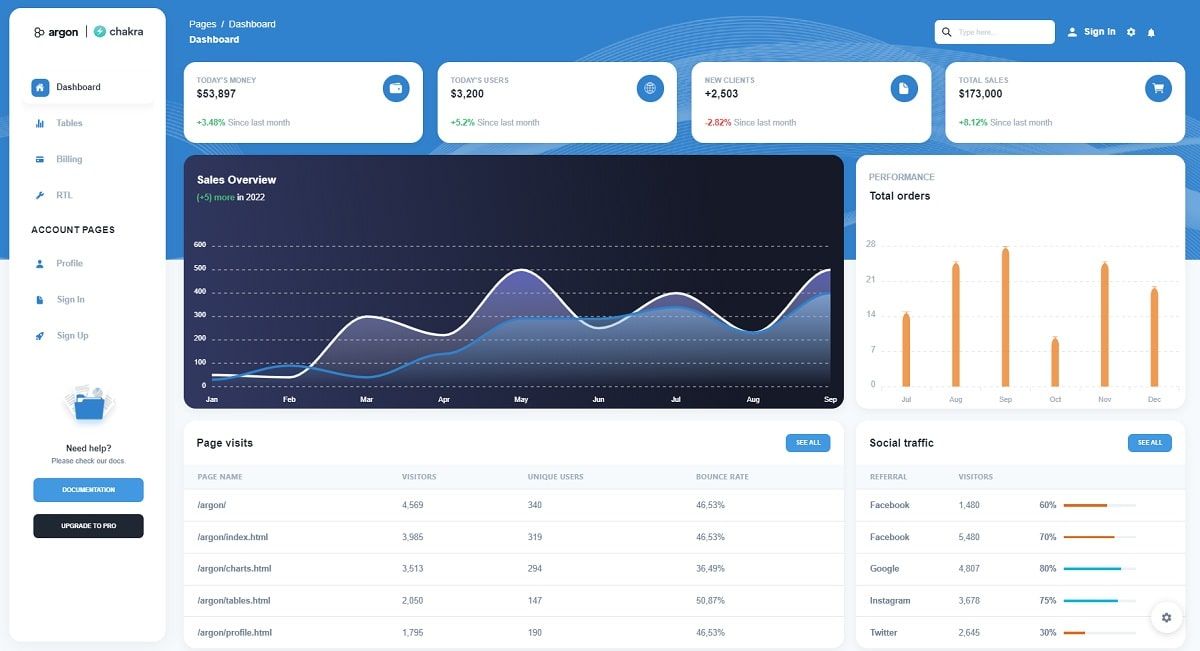The width and height of the screenshot is (1200, 651).
Task: Click the cart icon on Total Sales card
Action: coord(1158,88)
